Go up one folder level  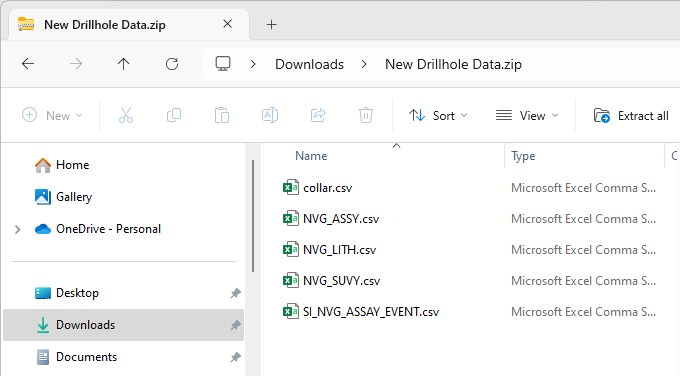pyautogui.click(x=124, y=64)
